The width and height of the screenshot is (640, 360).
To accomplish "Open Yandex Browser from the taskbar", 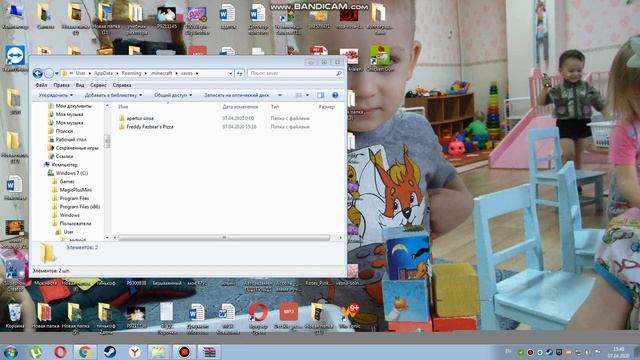I will (135, 352).
